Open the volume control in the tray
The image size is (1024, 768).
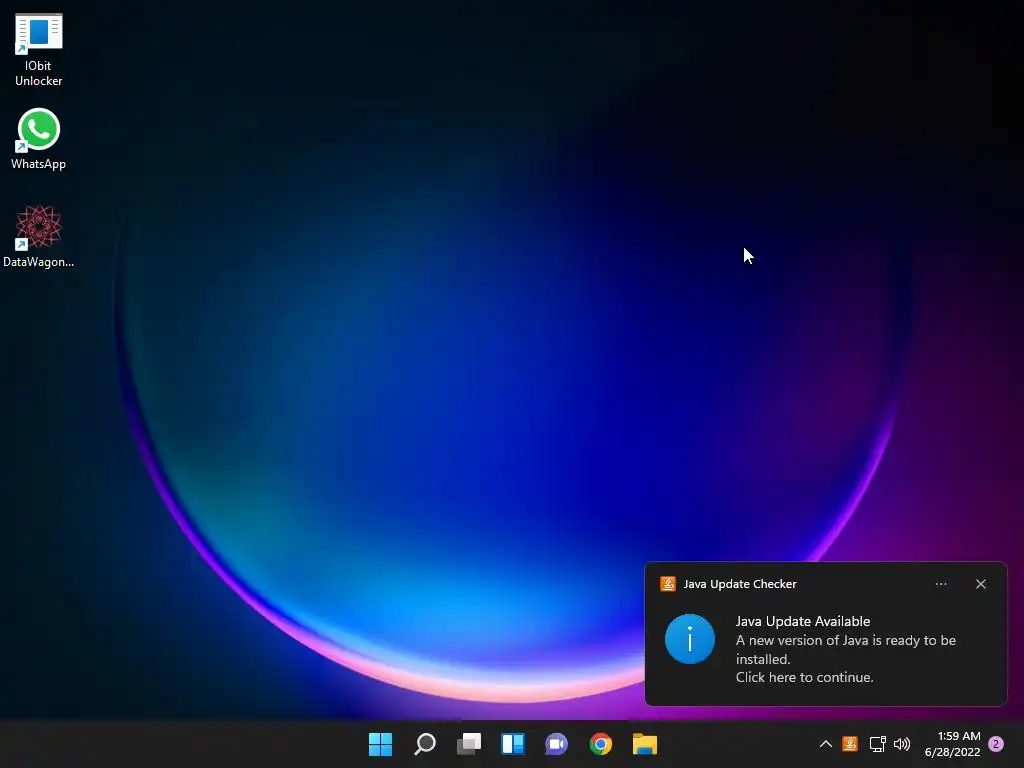pyautogui.click(x=902, y=744)
